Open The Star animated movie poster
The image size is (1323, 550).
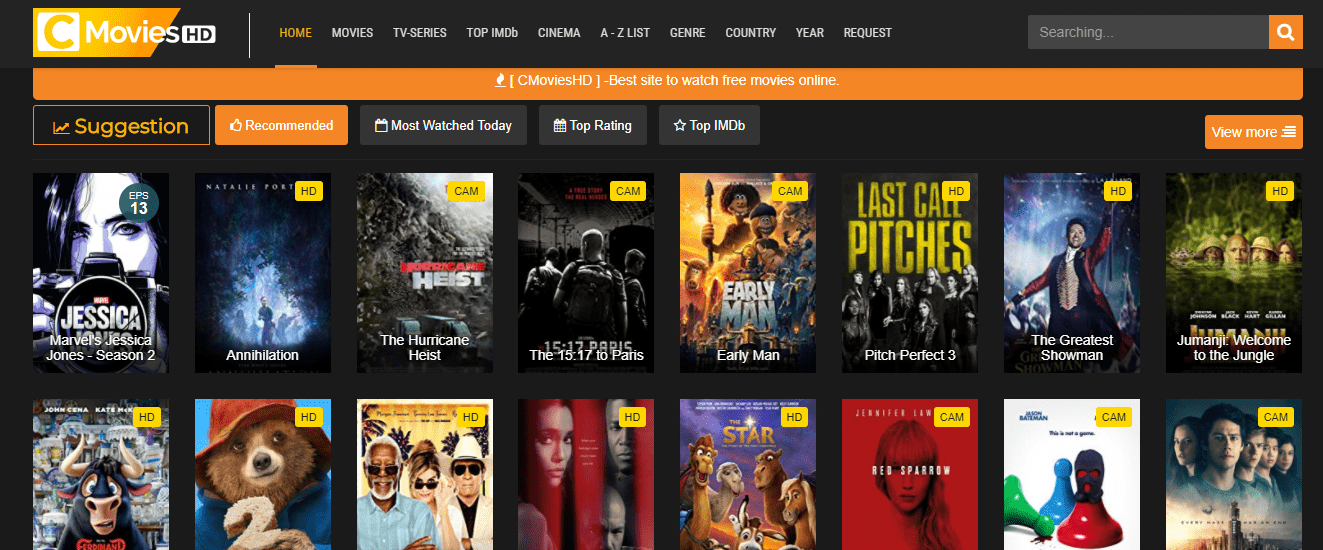click(x=748, y=475)
